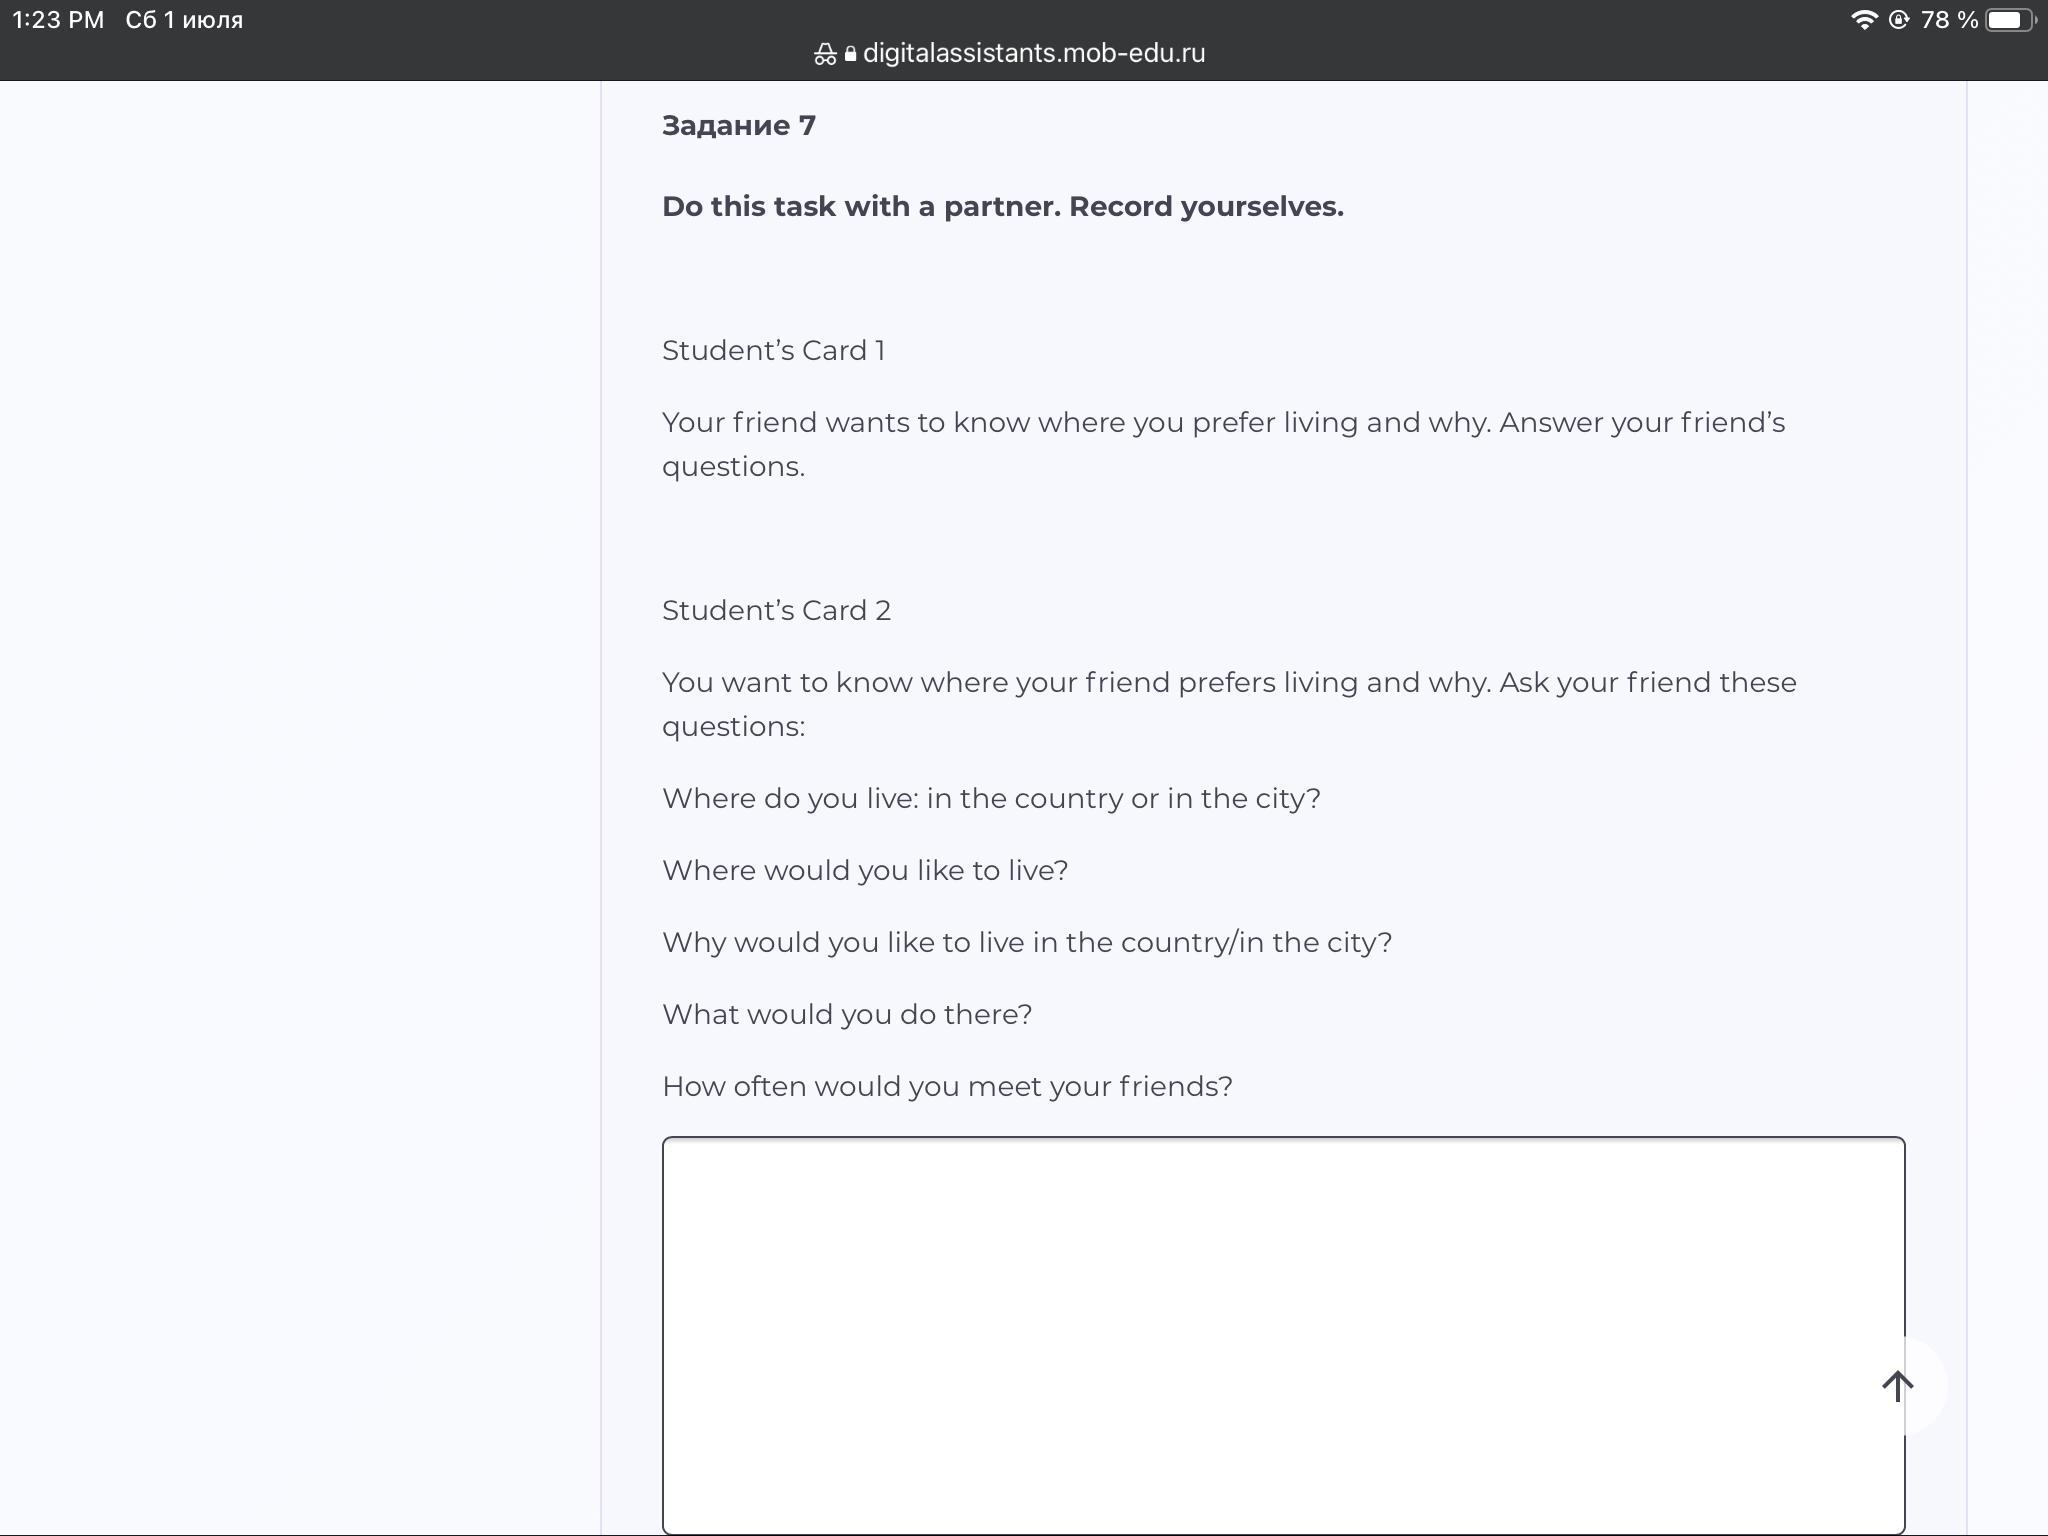This screenshot has height=1536, width=2048.
Task: Click 'Why would you like to live' question
Action: pos(1027,943)
